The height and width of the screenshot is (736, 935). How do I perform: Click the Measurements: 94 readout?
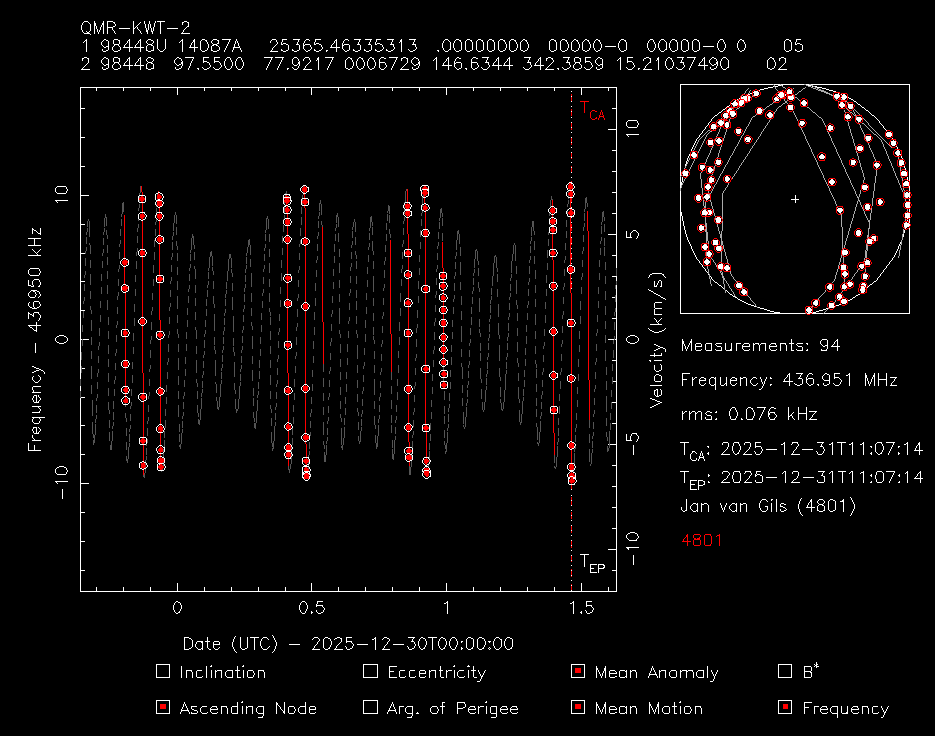(x=760, y=346)
